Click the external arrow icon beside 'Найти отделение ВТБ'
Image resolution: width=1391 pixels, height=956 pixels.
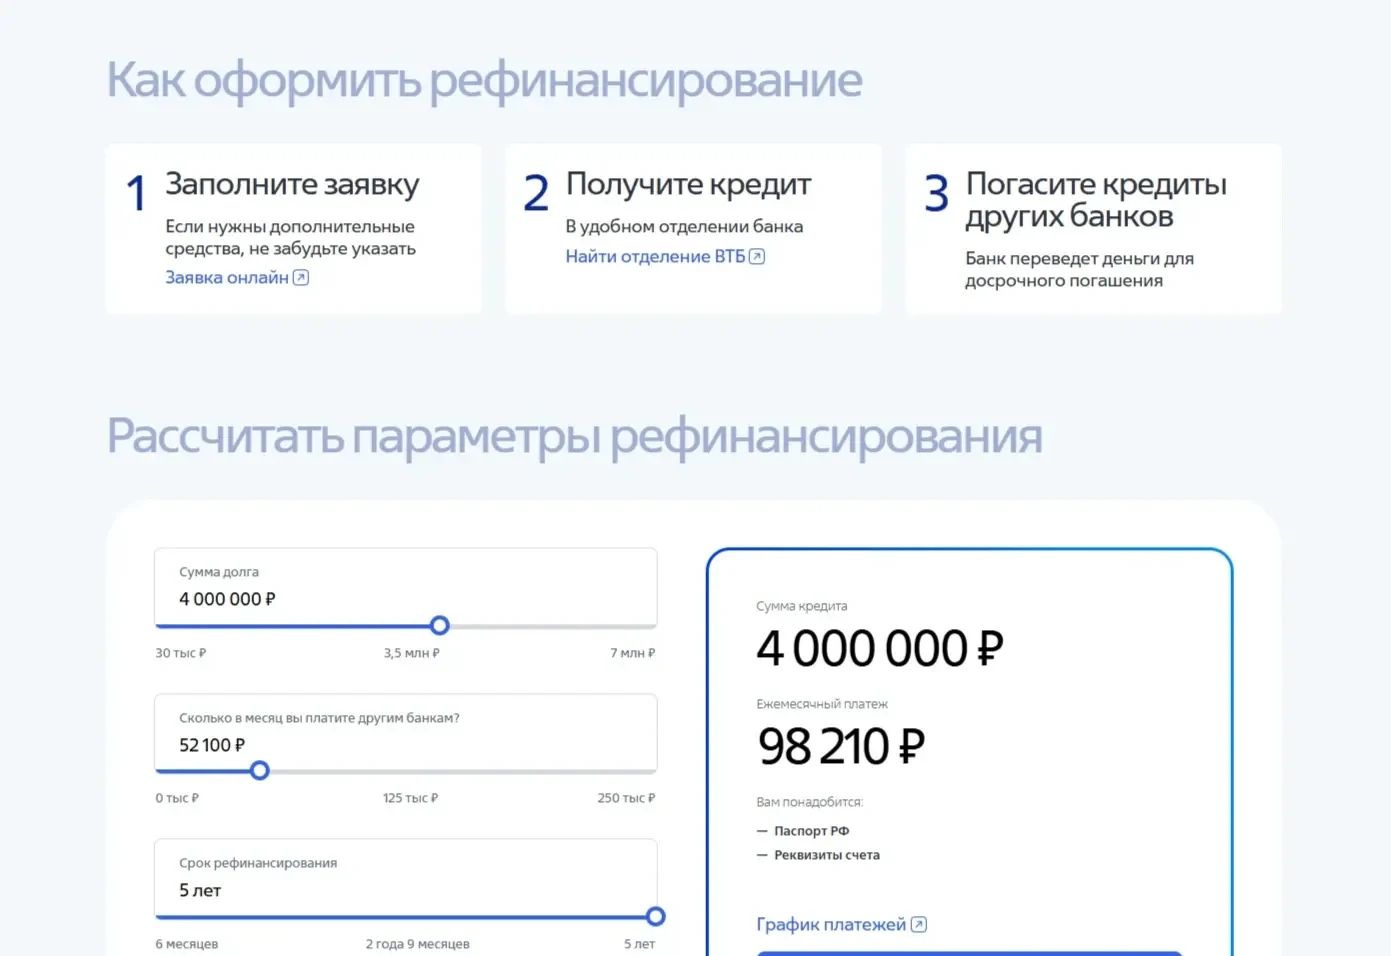pos(757,257)
